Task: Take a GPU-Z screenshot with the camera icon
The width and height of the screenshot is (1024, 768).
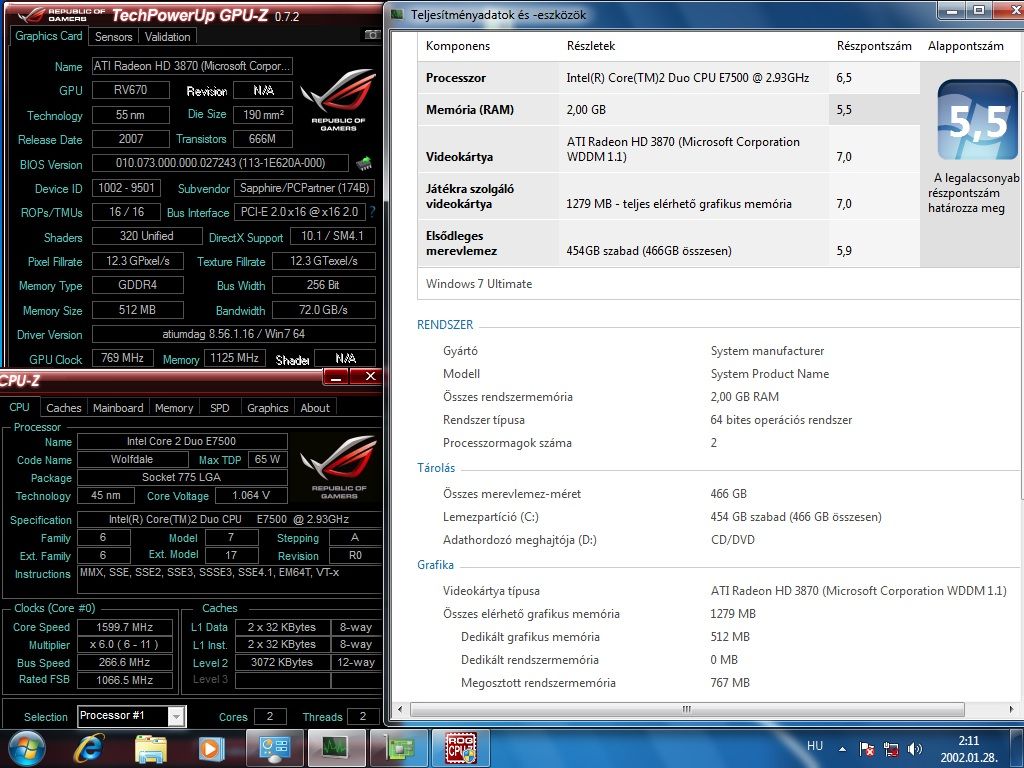Action: pos(372,35)
